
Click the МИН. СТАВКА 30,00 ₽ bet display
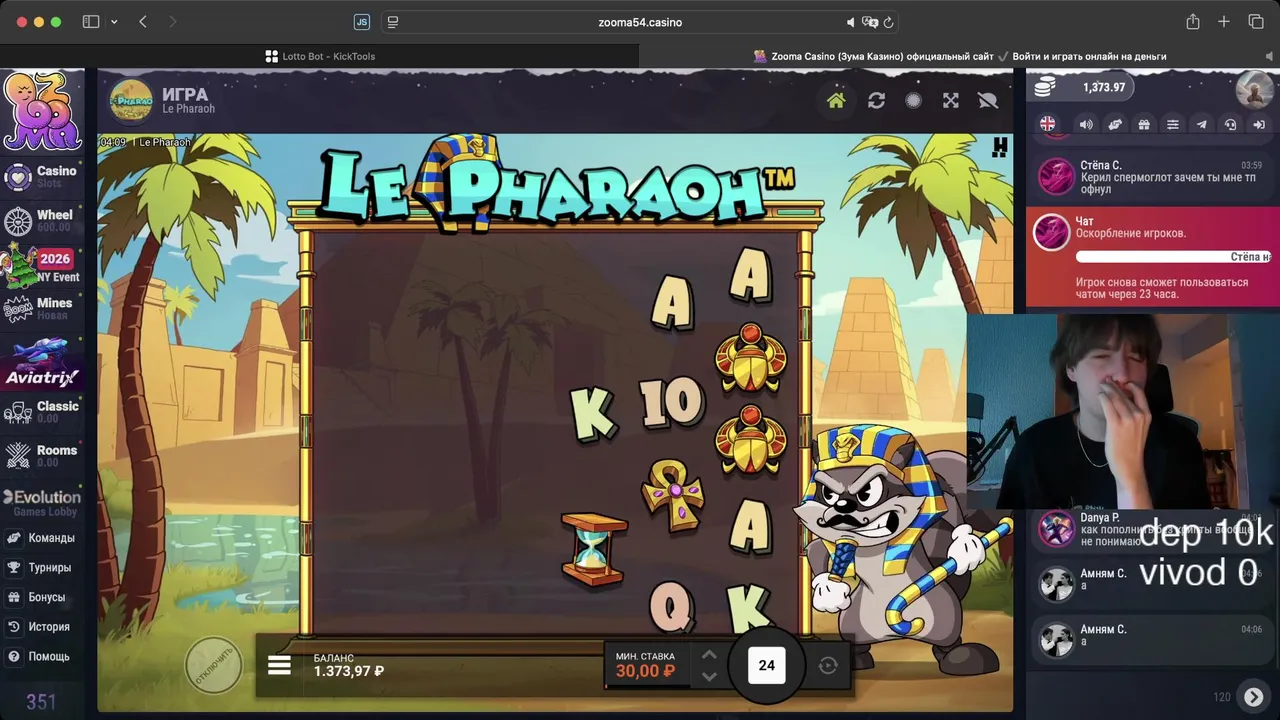coord(645,665)
